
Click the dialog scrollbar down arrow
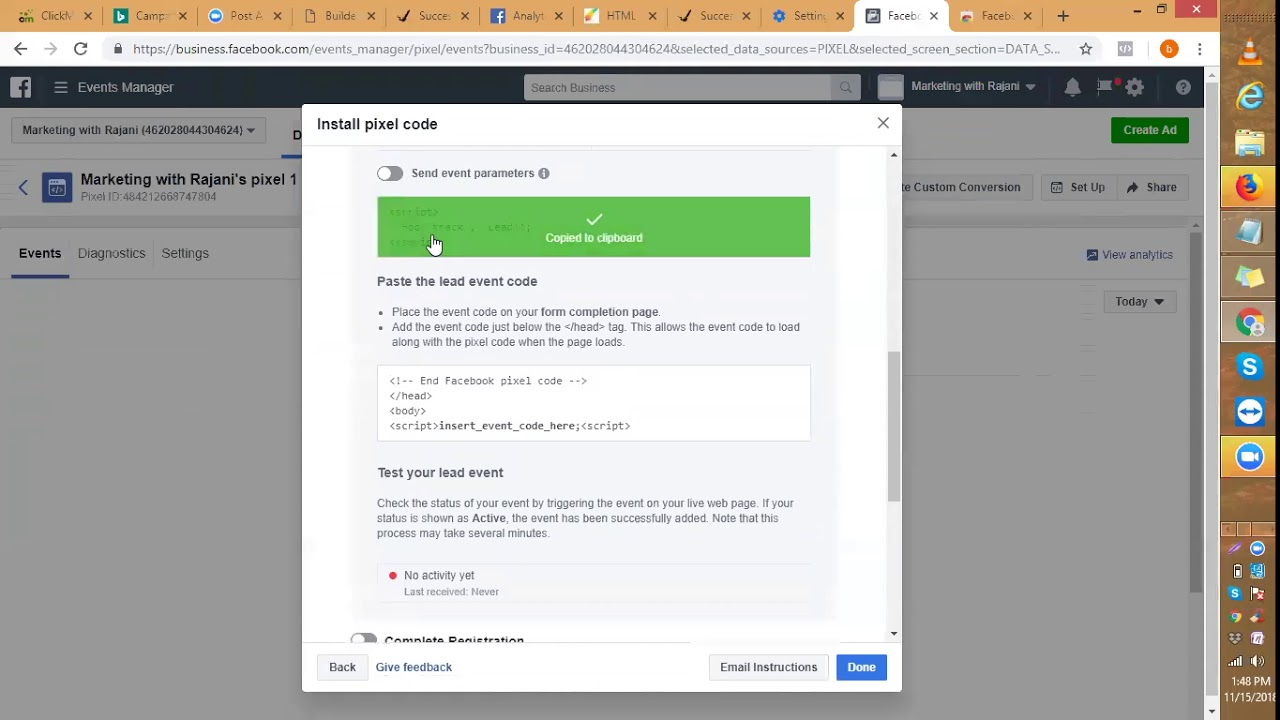[x=894, y=634]
